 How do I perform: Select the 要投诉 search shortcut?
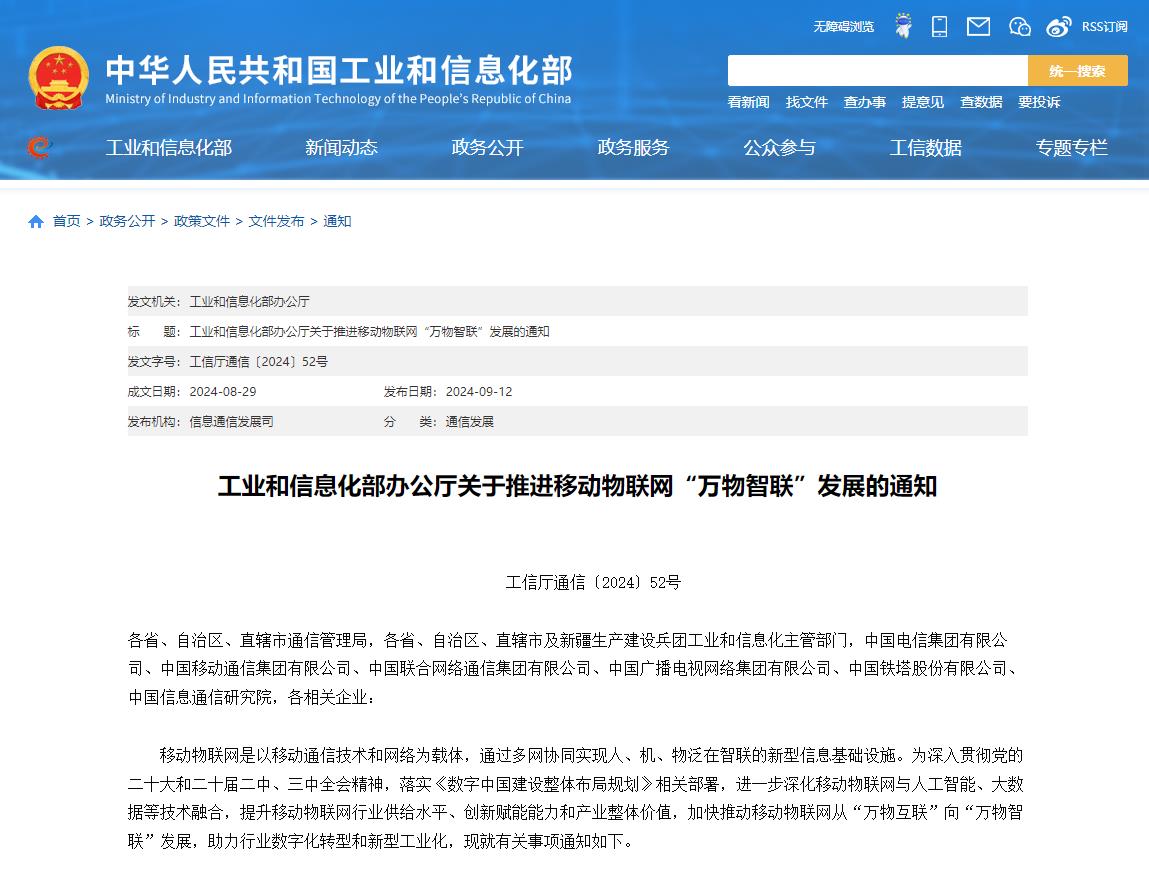[x=1039, y=102]
